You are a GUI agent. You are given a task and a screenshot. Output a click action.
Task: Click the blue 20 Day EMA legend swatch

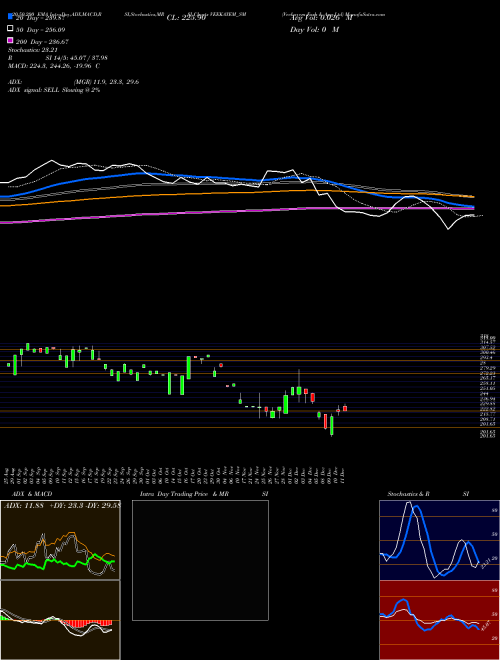(x=10, y=16)
